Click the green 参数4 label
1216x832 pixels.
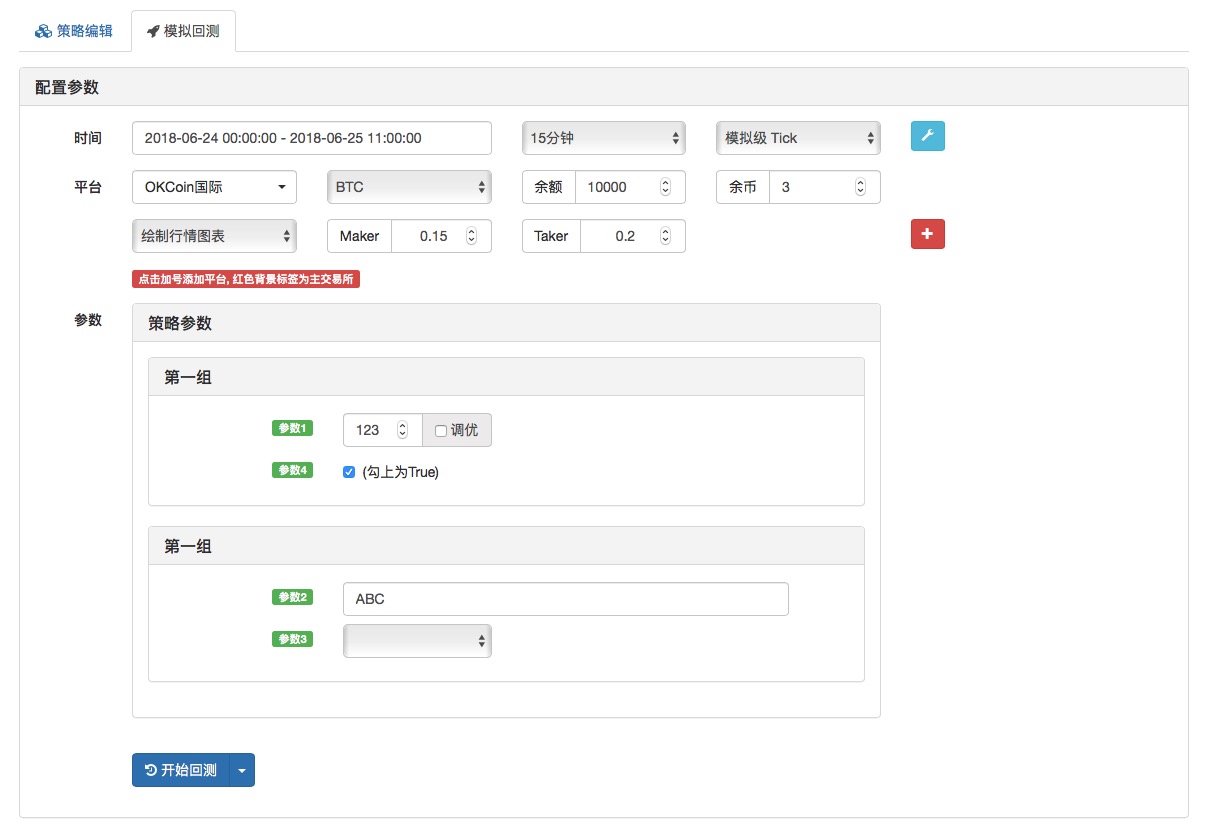[293, 470]
